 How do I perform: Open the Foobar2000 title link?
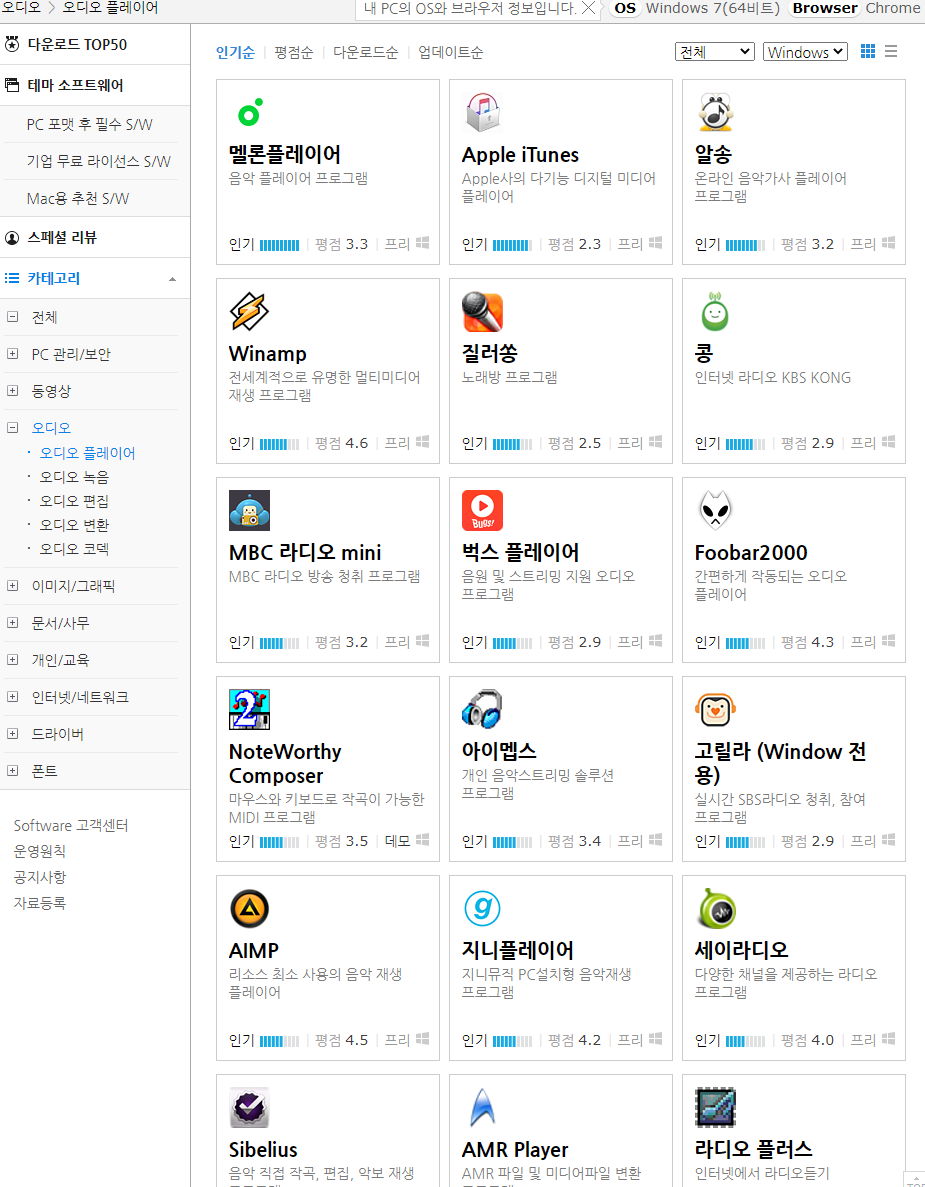[x=751, y=553]
